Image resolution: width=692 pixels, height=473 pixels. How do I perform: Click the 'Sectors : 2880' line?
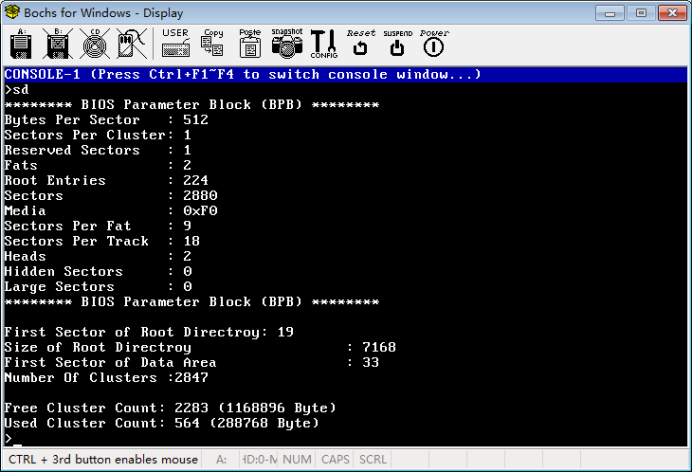click(111, 195)
